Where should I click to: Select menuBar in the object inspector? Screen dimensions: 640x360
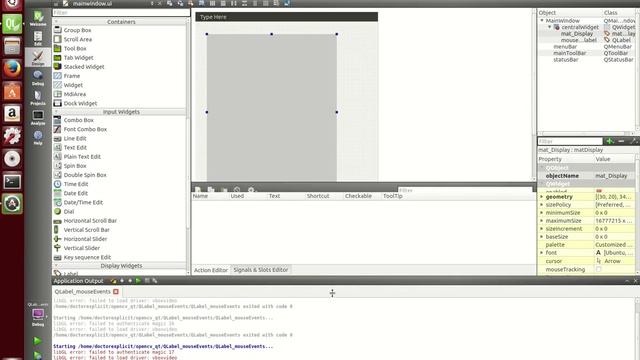click(565, 47)
